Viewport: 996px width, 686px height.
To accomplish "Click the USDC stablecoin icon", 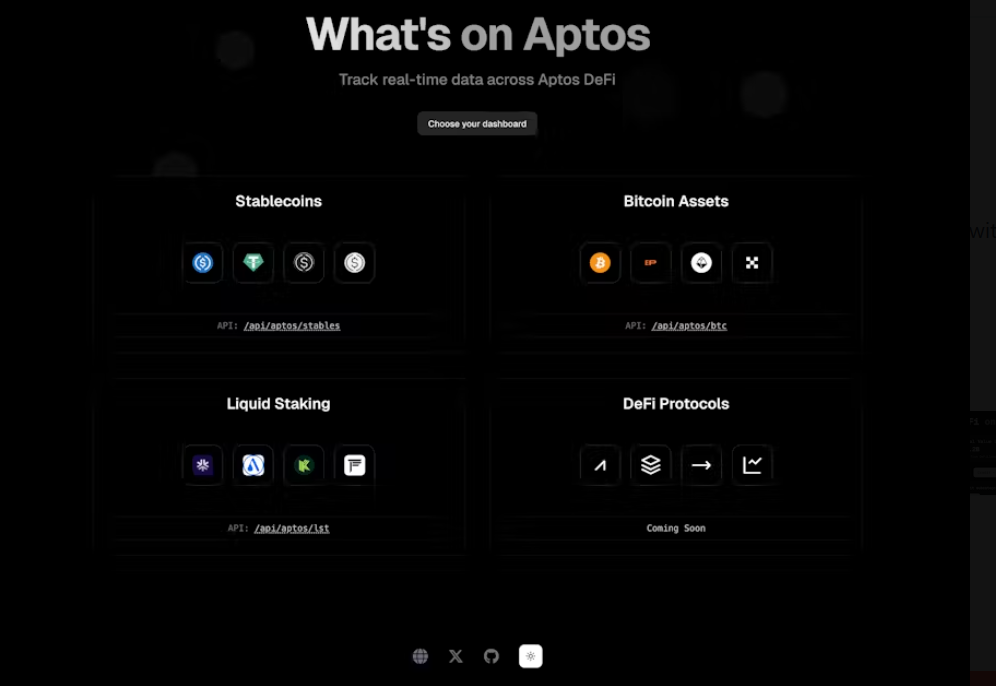I will (x=203, y=262).
